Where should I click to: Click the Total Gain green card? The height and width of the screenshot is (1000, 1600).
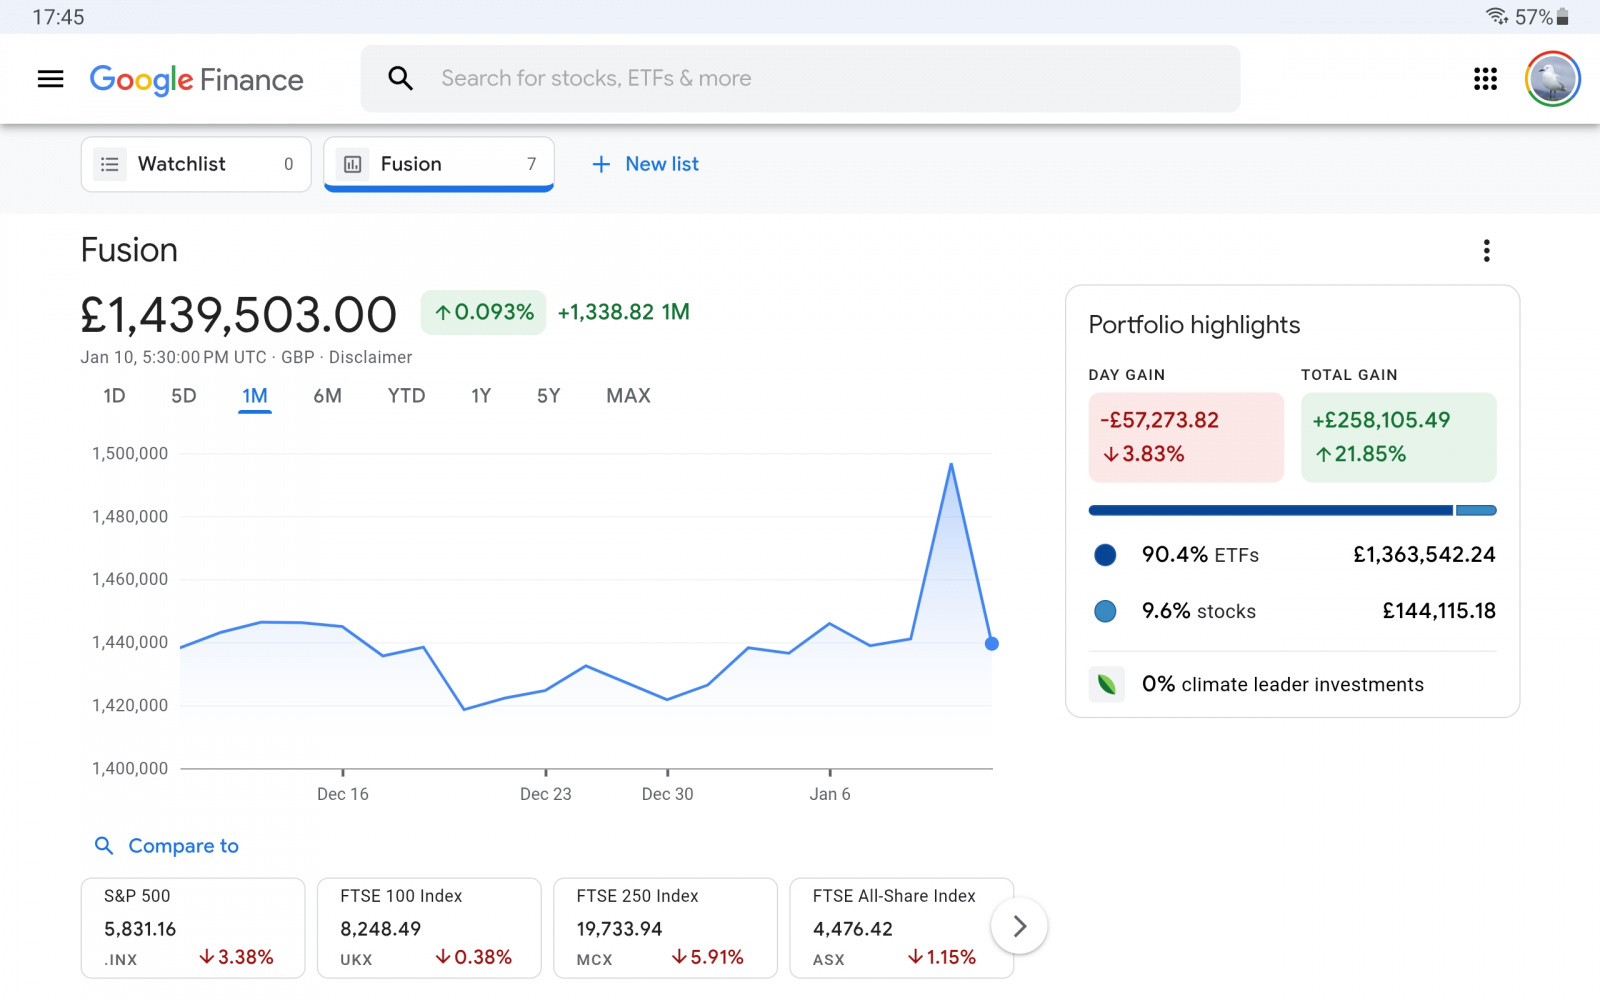coord(1398,437)
